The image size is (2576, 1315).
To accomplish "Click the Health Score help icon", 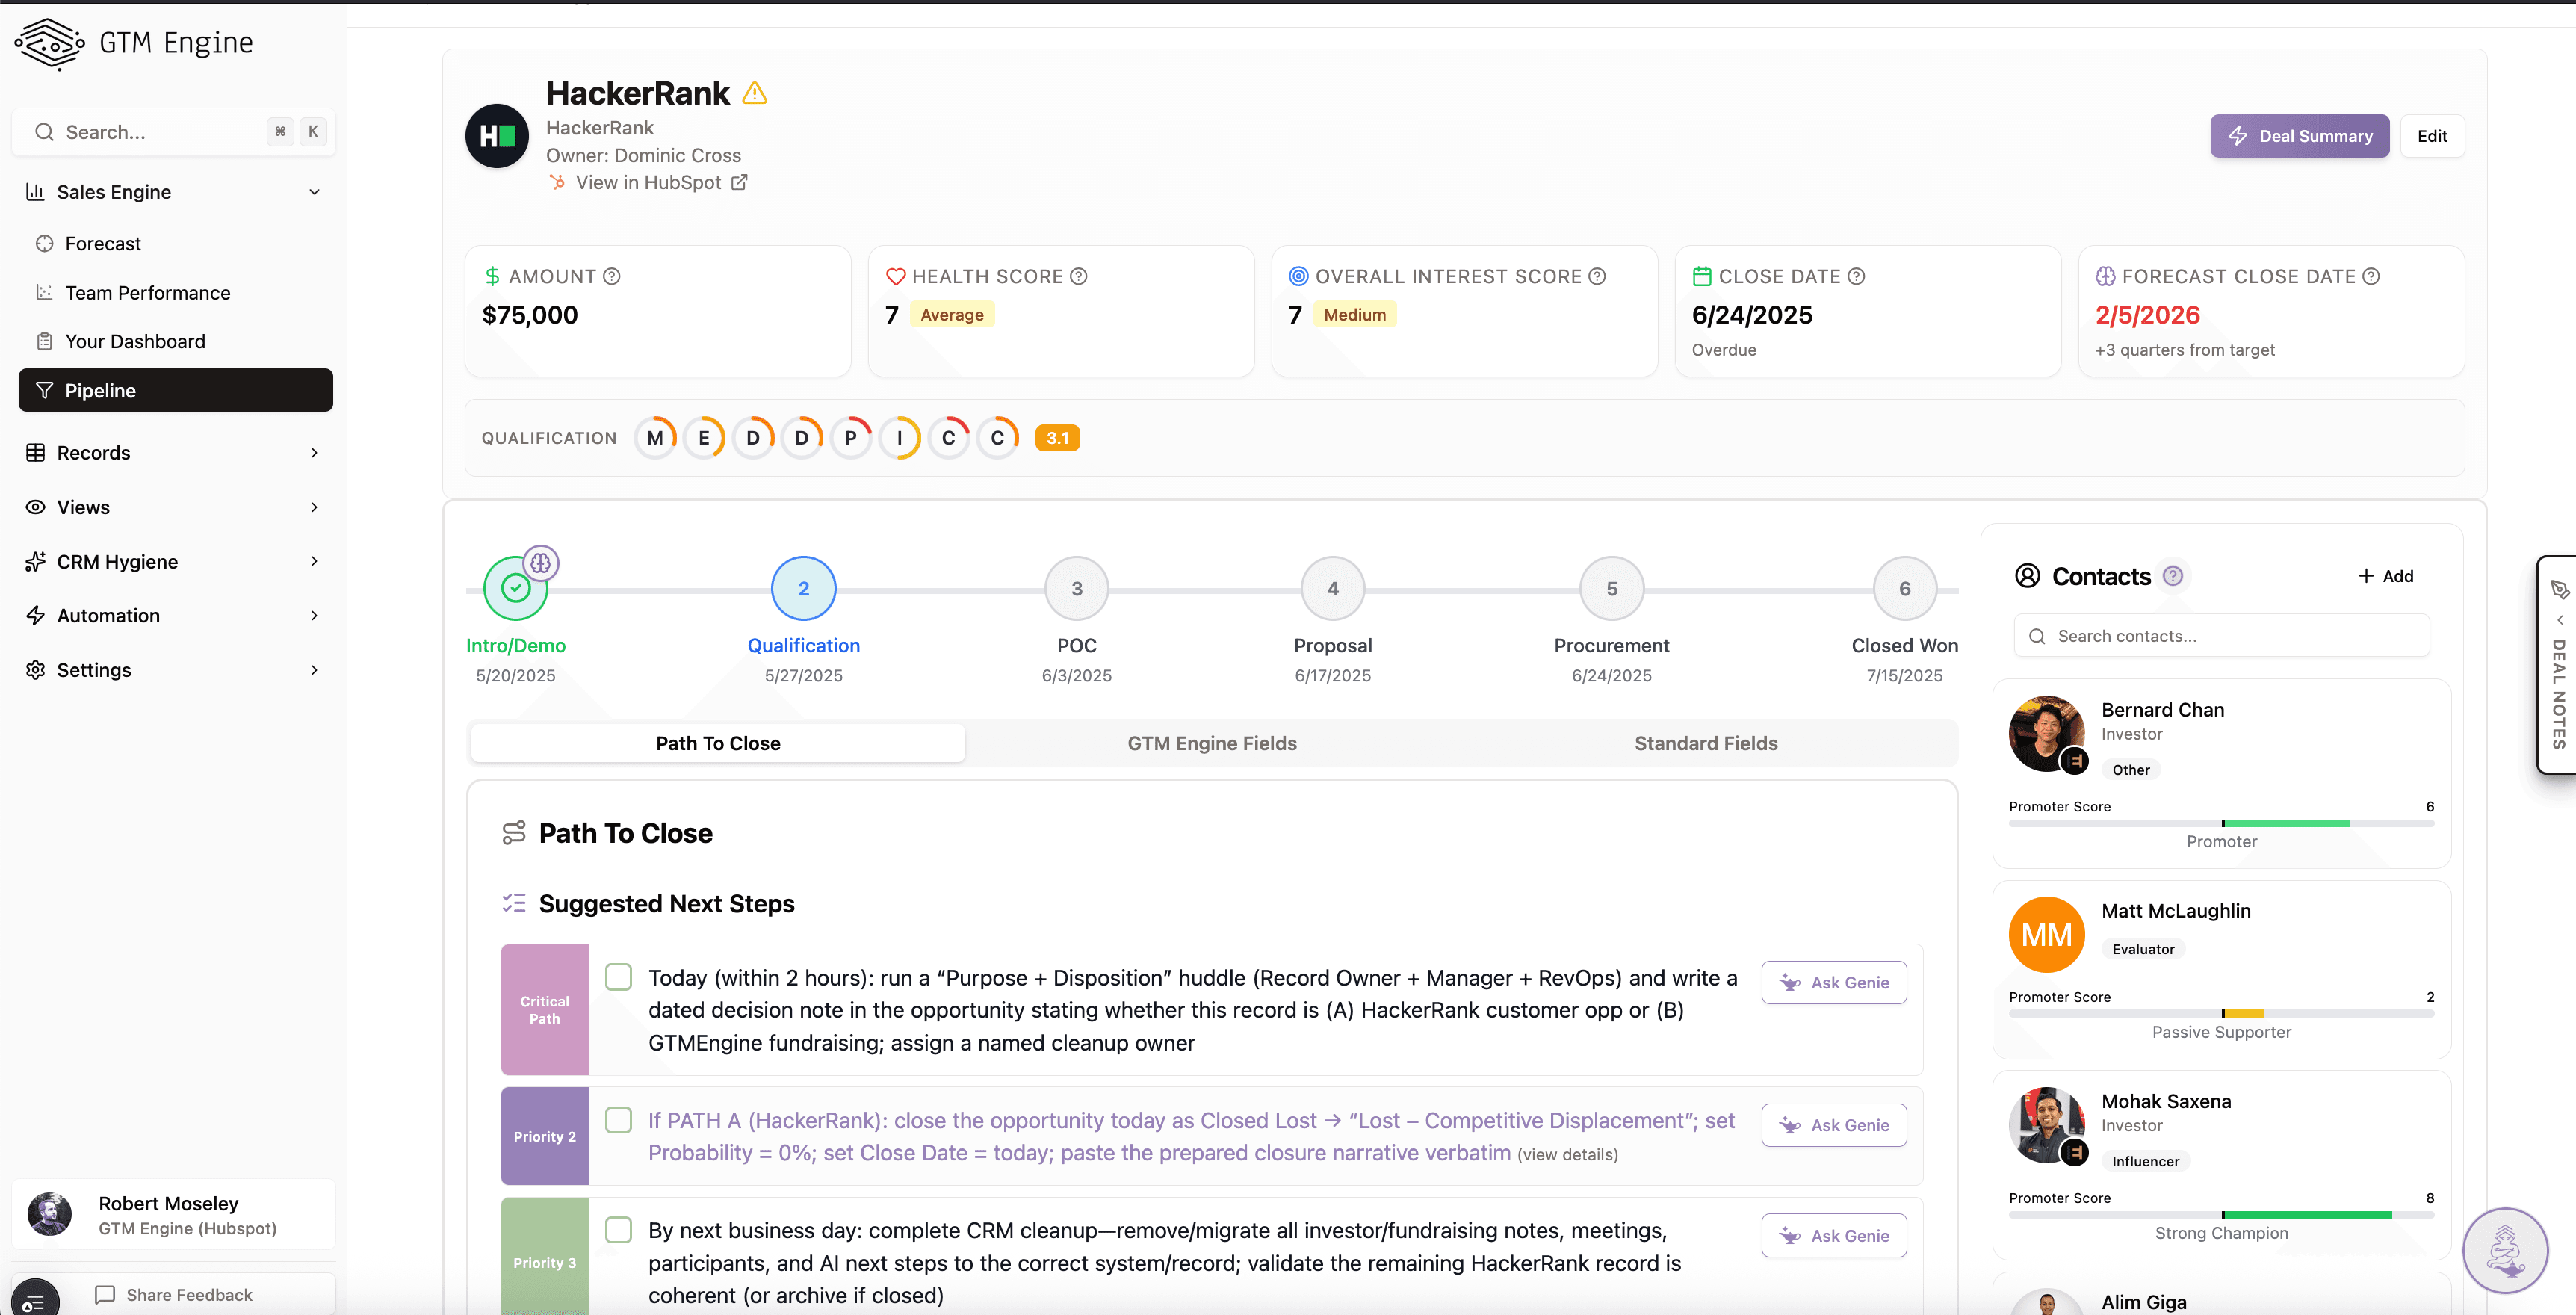I will (x=1079, y=276).
